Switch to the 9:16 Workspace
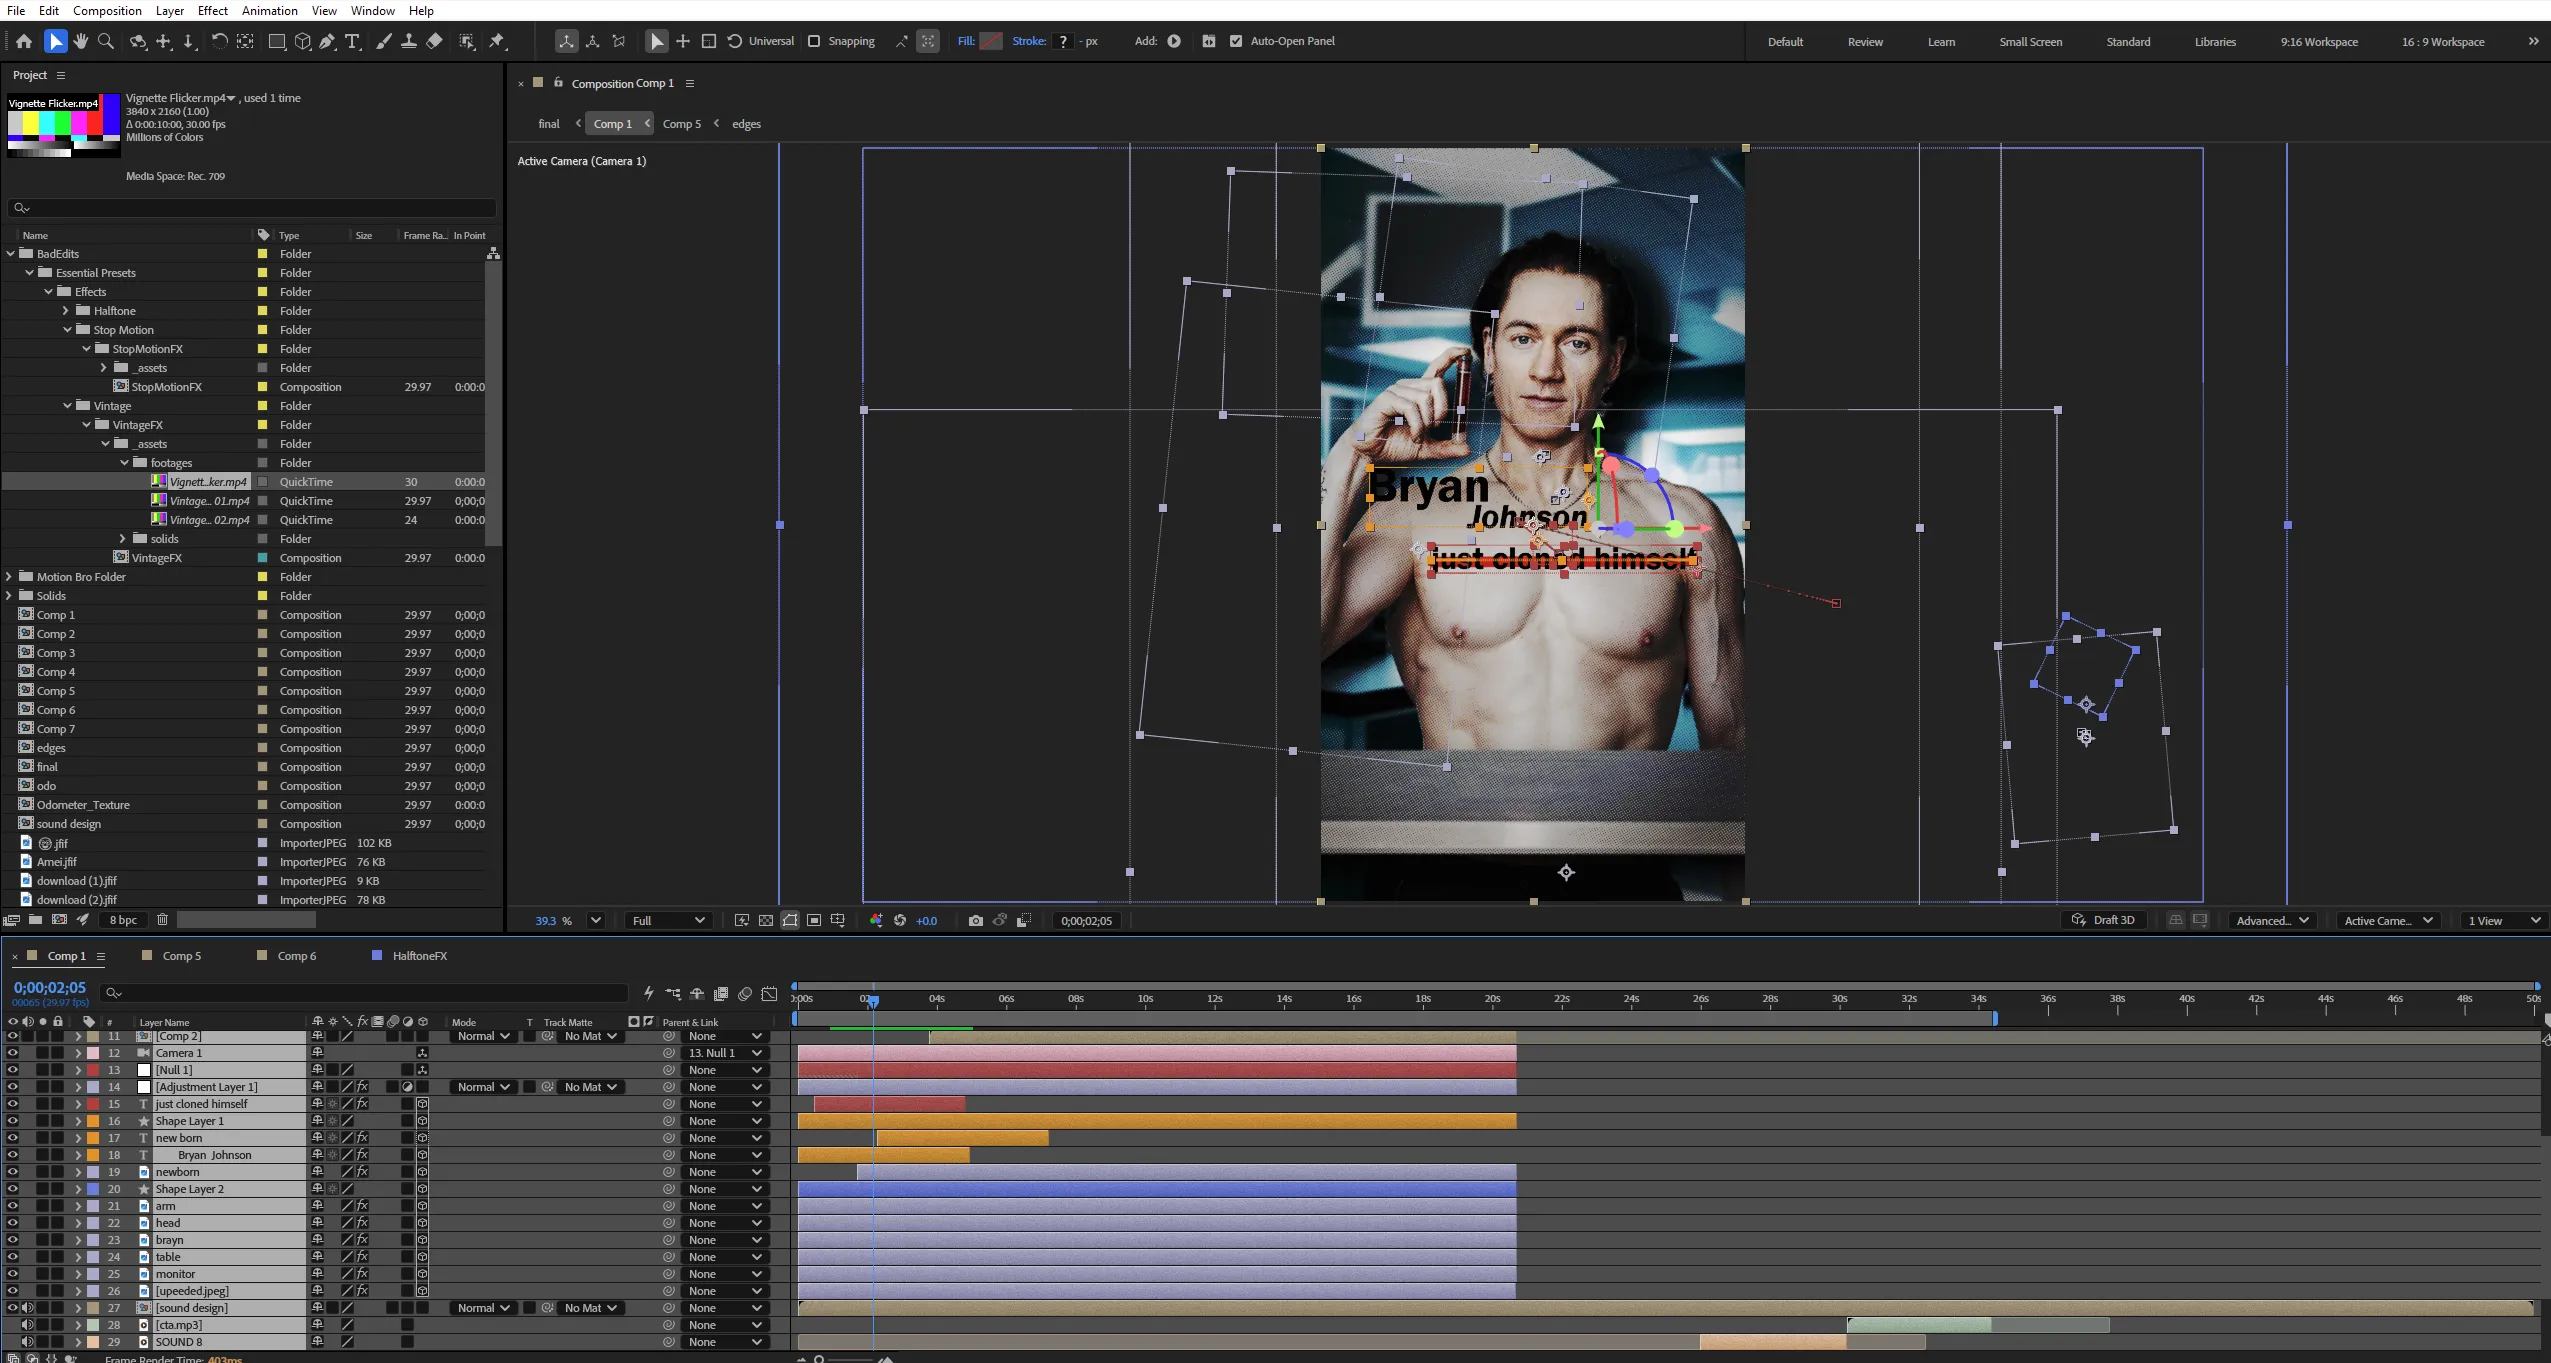The height and width of the screenshot is (1363, 2551). [x=2319, y=42]
